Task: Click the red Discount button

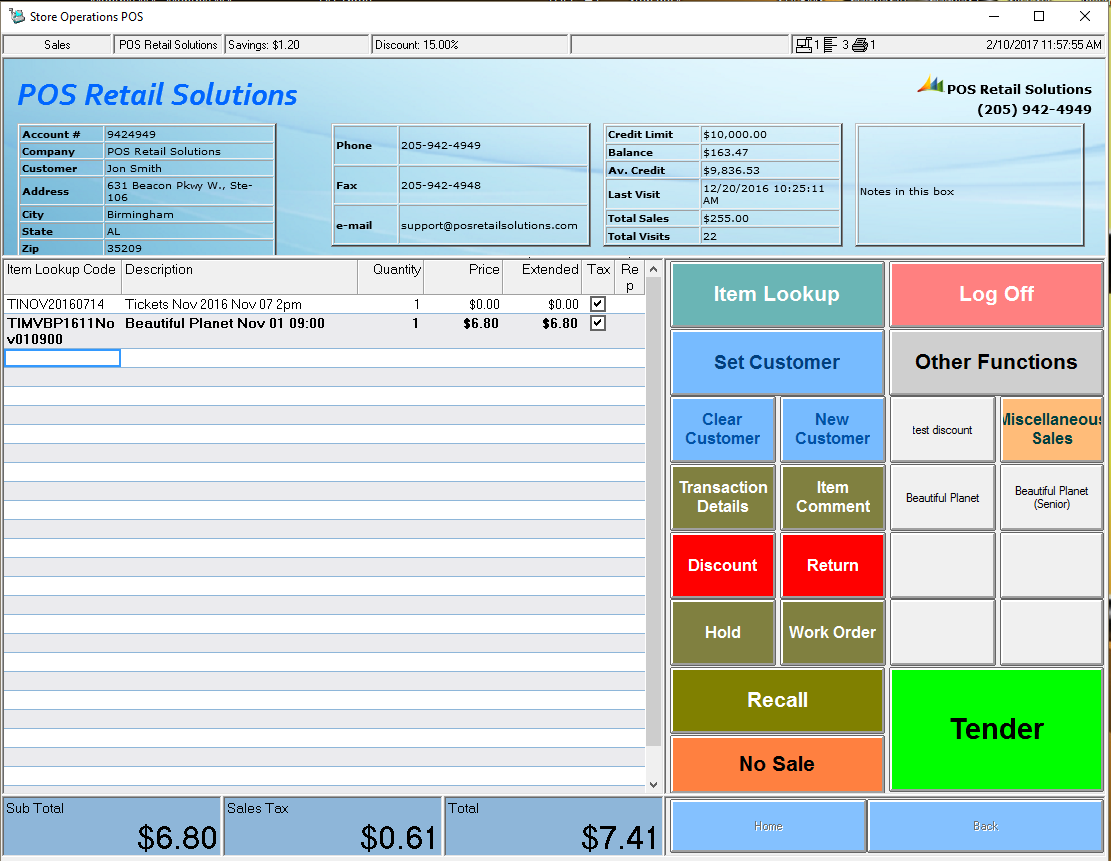Action: (x=723, y=565)
